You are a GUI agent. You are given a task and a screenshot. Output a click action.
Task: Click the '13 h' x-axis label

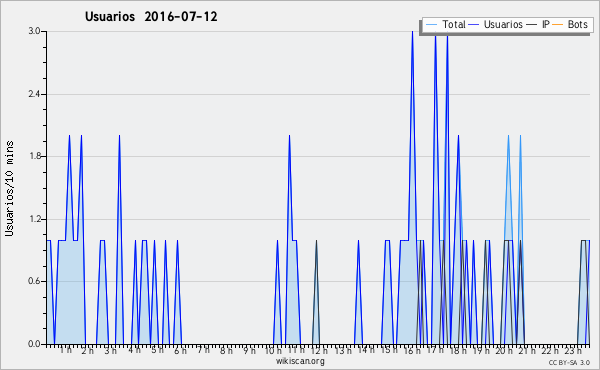(343, 351)
